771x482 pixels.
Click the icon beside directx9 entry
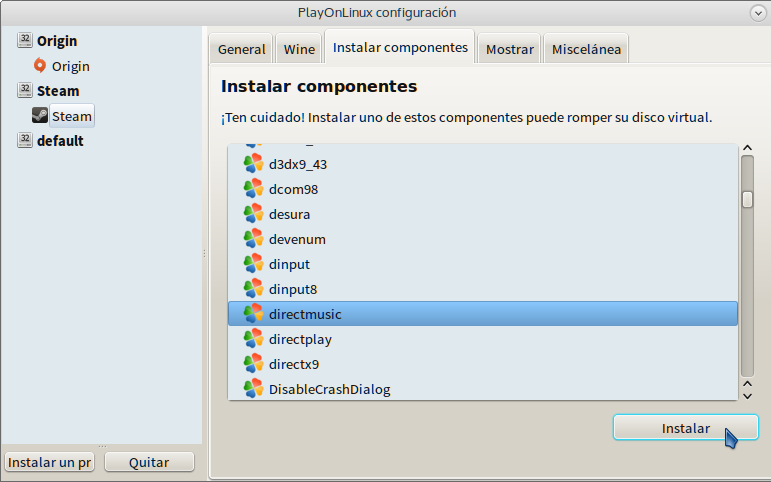coord(254,364)
